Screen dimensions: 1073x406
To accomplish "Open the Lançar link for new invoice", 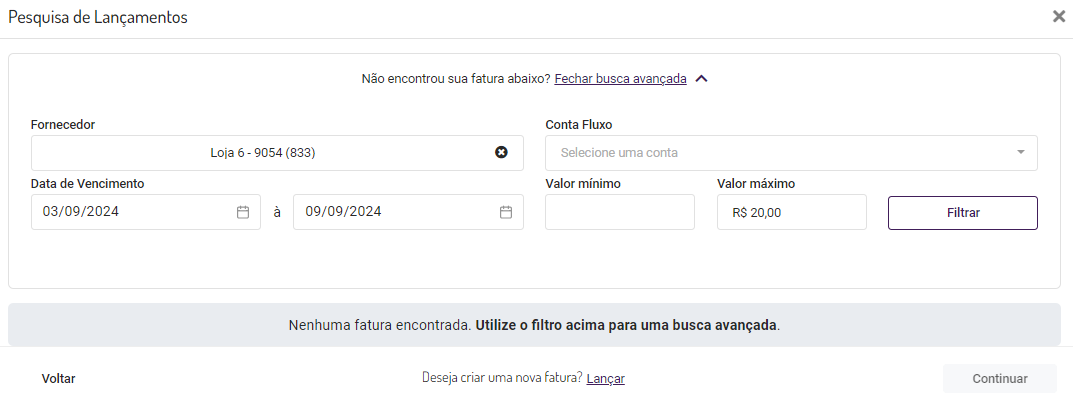I will 606,378.
